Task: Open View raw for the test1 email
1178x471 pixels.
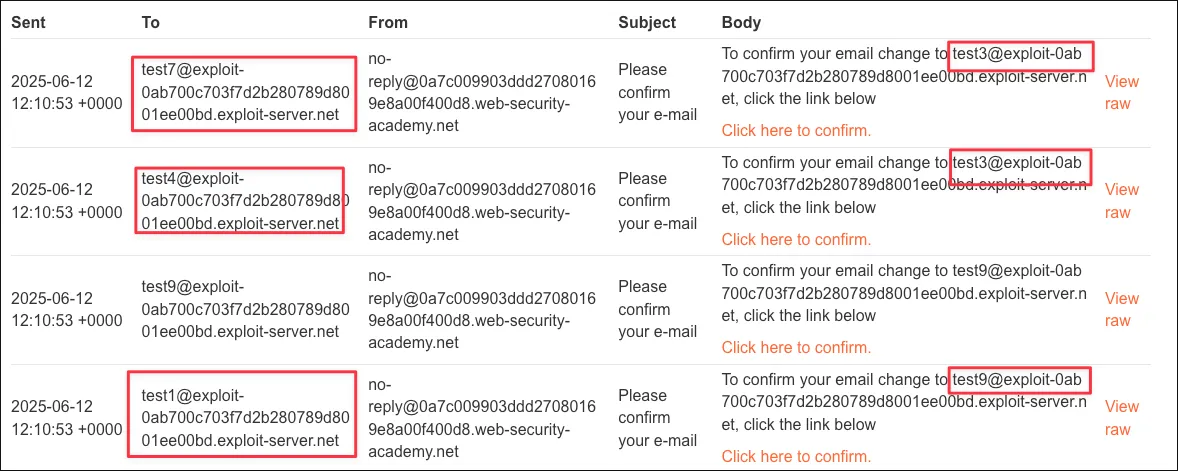Action: pyautogui.click(x=1121, y=417)
